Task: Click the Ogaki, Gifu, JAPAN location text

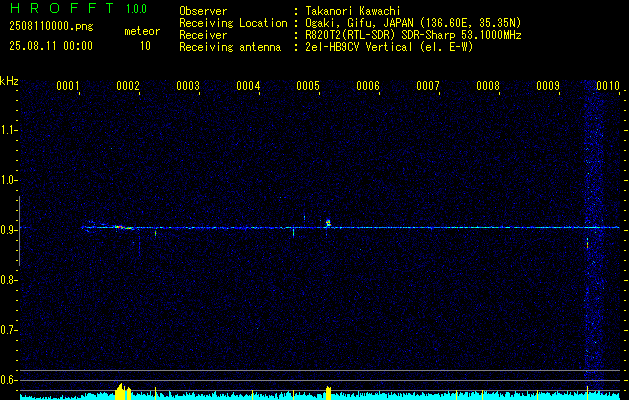Action: tap(413, 23)
